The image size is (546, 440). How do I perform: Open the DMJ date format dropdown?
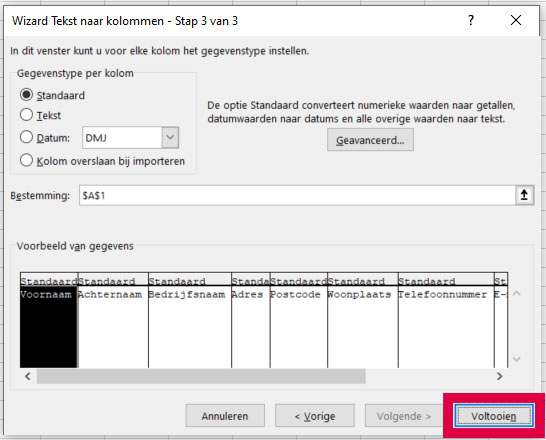tap(170, 138)
